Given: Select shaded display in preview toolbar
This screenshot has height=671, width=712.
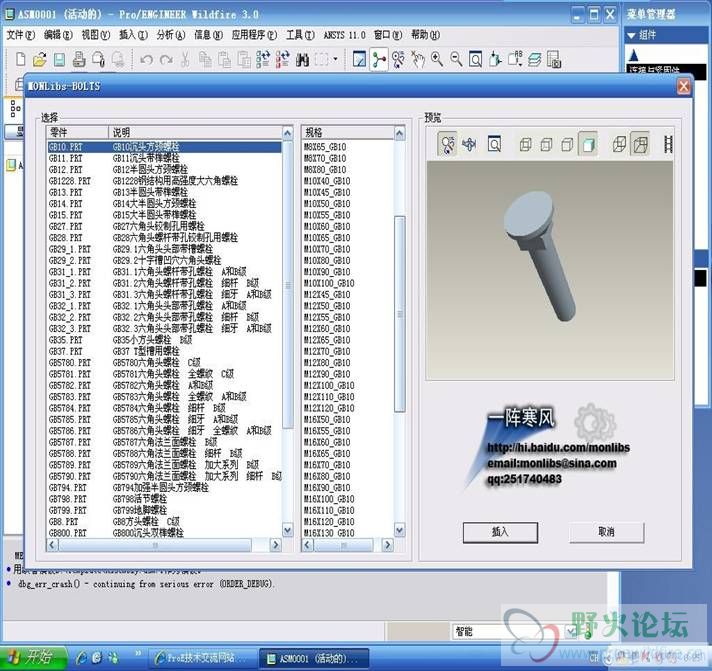Looking at the screenshot, I should pyautogui.click(x=588, y=145).
